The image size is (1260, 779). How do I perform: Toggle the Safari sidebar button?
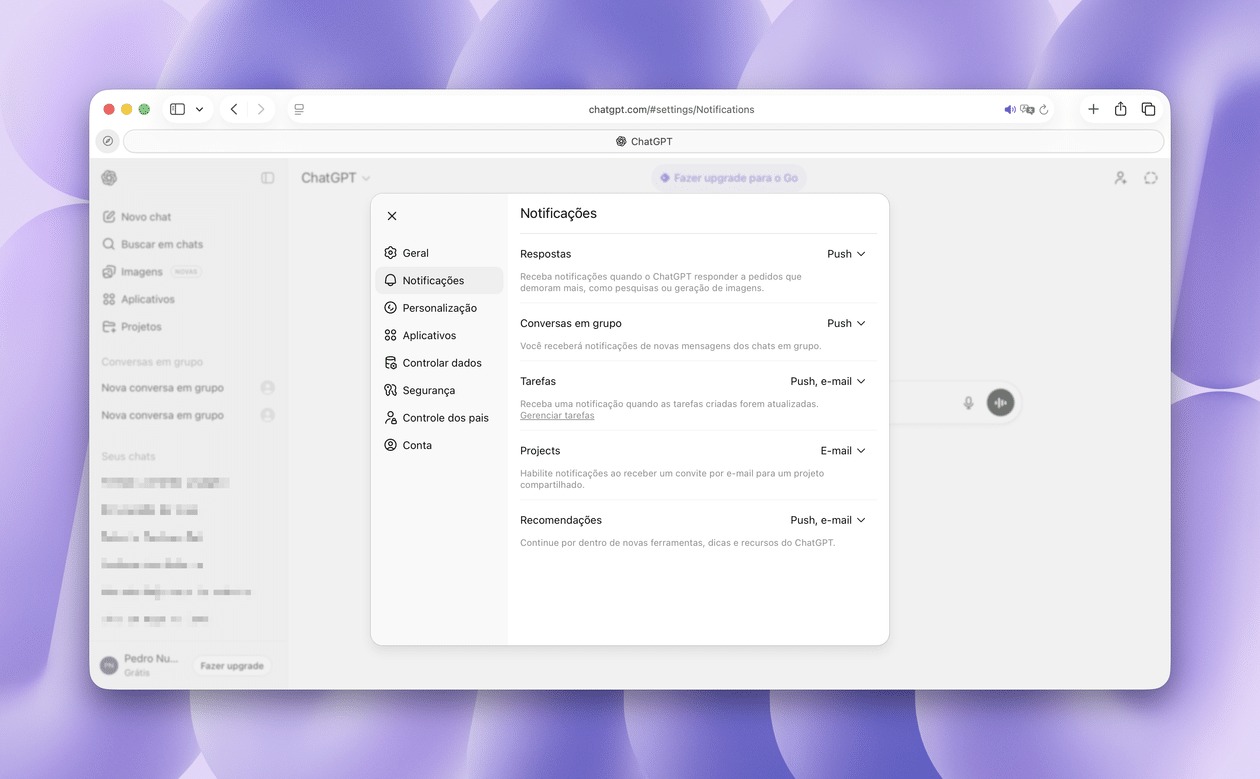pyautogui.click(x=178, y=109)
